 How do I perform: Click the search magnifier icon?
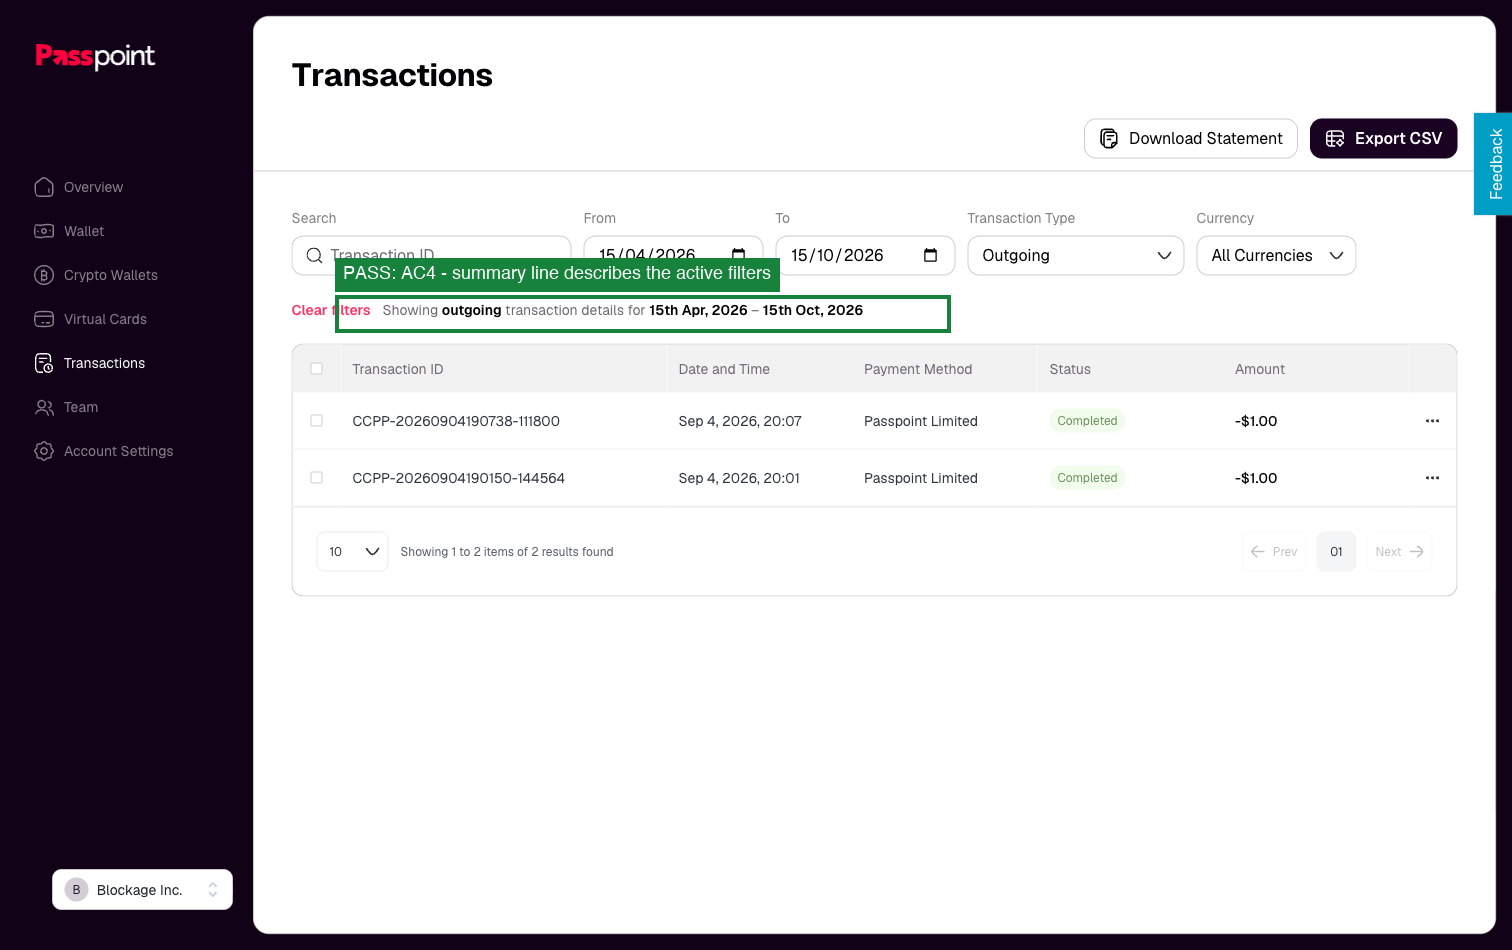[314, 255]
